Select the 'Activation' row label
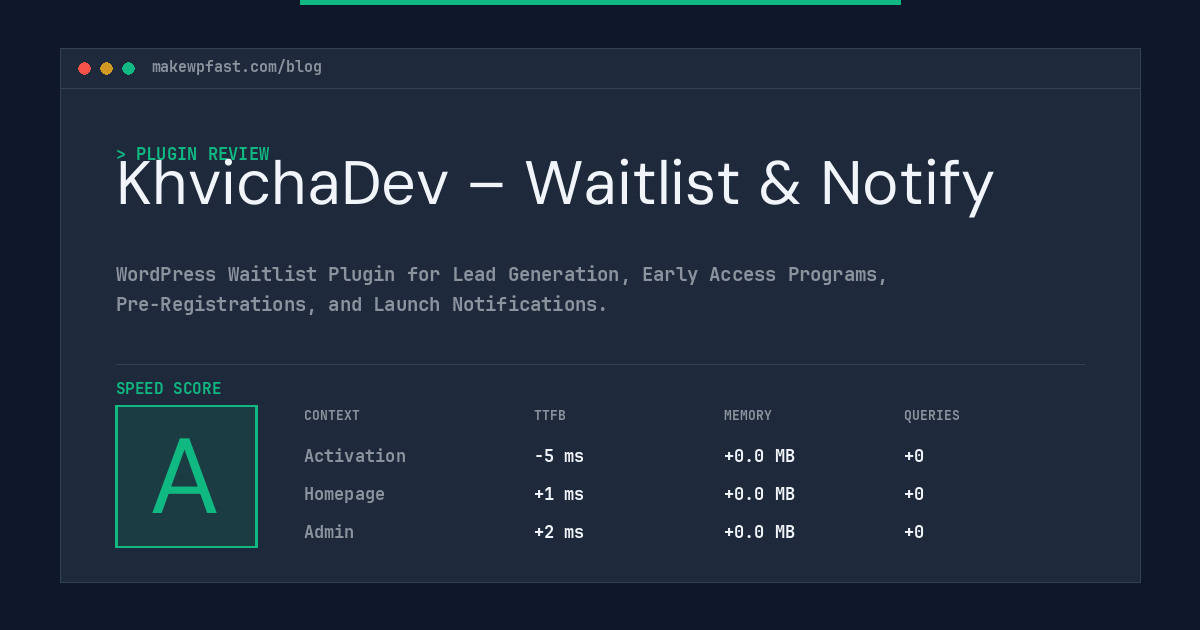 click(x=355, y=456)
